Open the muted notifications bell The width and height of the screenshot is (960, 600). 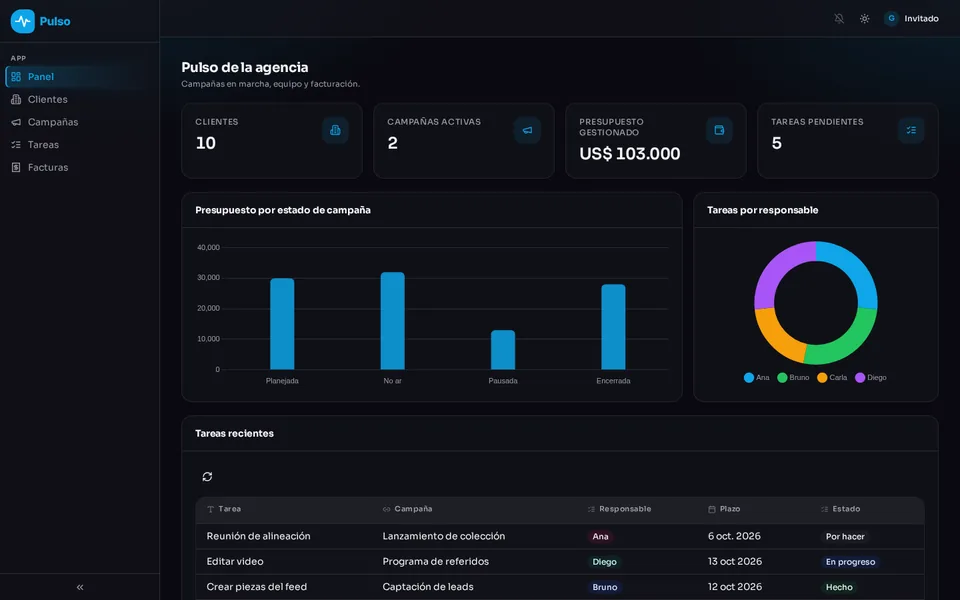pos(839,19)
